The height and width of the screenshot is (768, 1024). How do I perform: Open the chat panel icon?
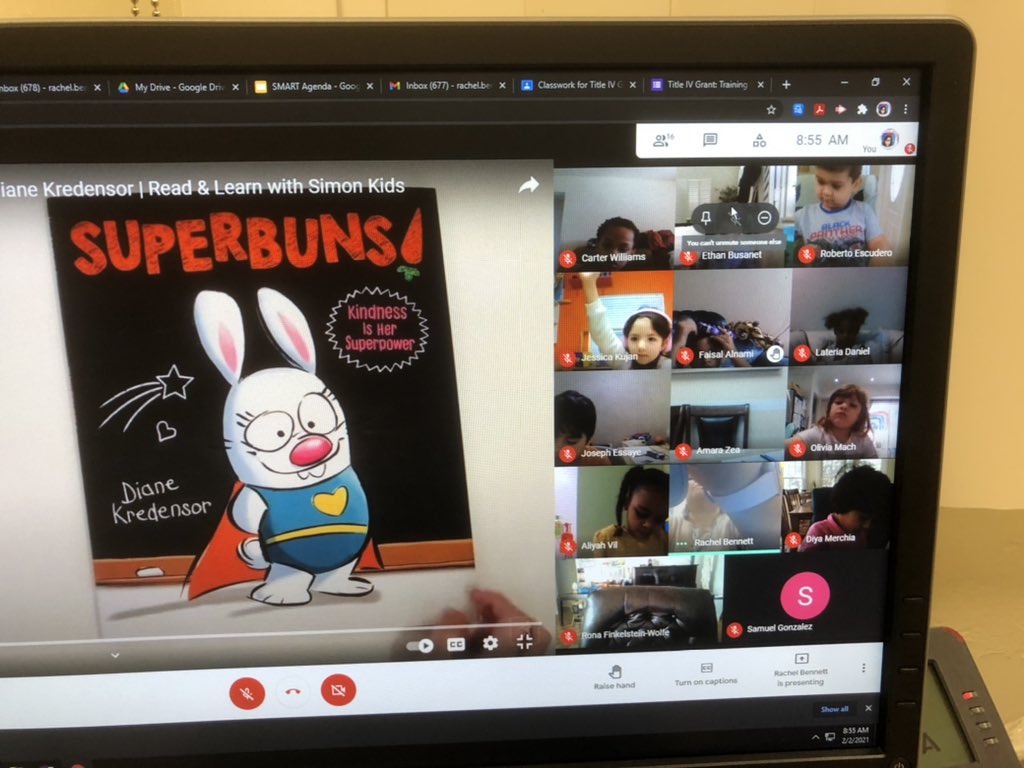tap(710, 140)
